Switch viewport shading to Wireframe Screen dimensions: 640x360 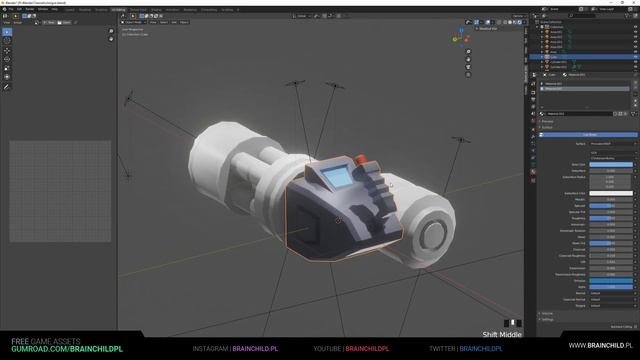pyautogui.click(x=505, y=22)
